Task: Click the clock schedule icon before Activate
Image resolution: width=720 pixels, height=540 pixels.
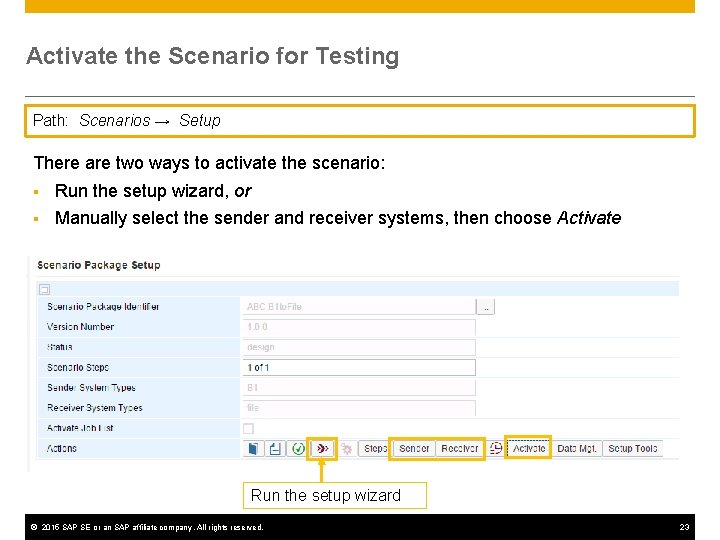Action: 495,448
